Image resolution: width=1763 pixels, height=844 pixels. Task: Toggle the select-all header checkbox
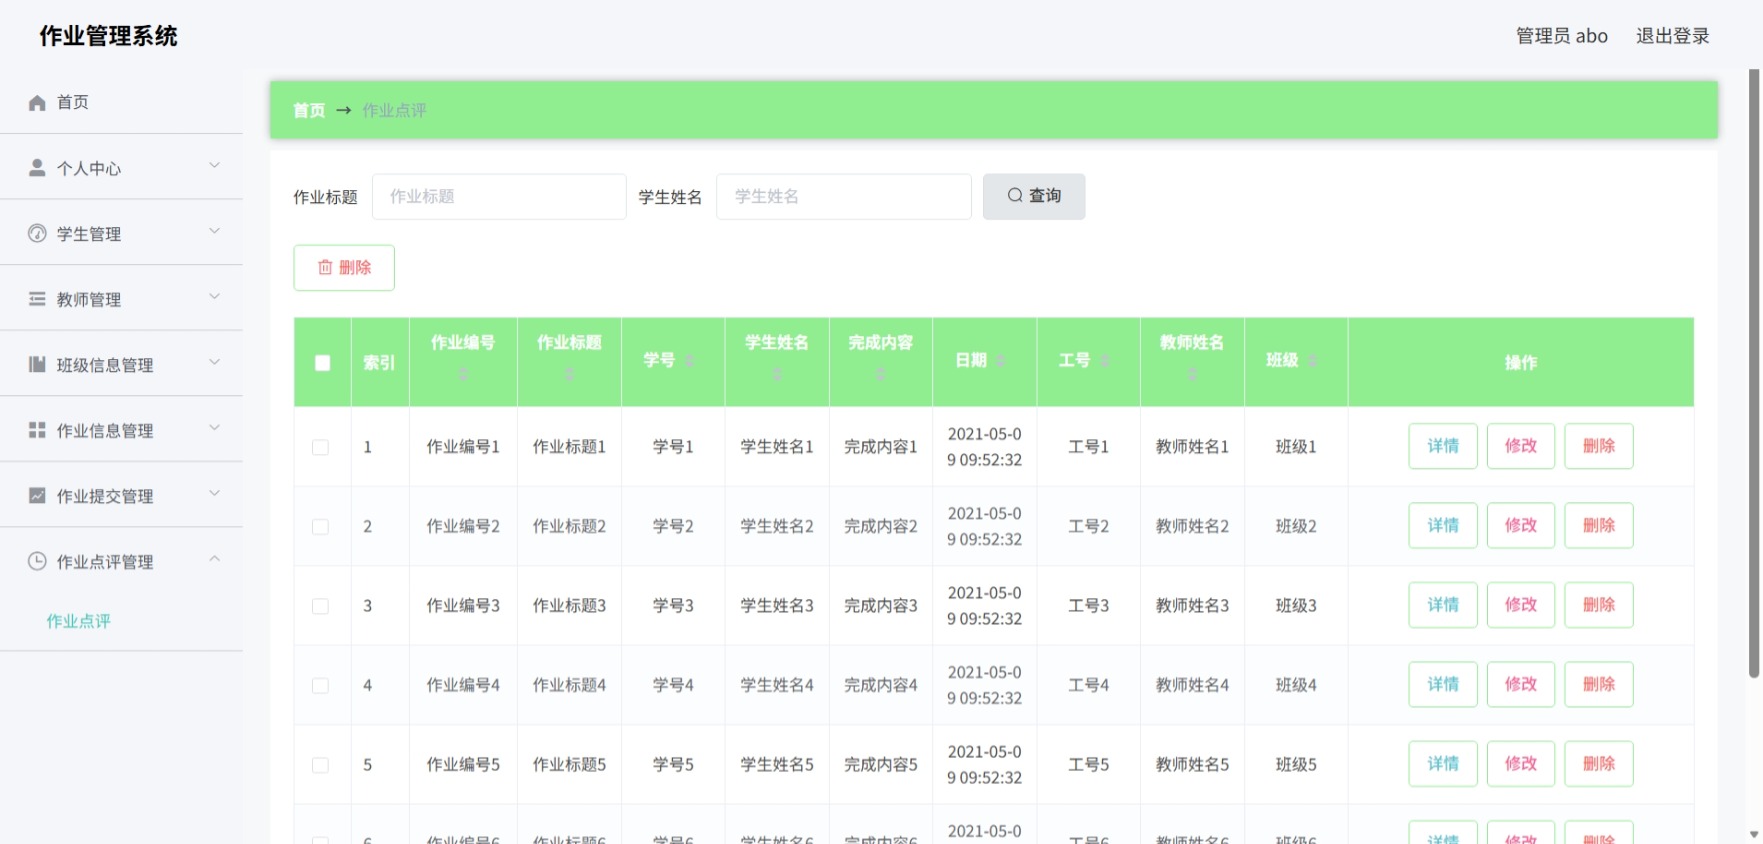pyautogui.click(x=322, y=363)
